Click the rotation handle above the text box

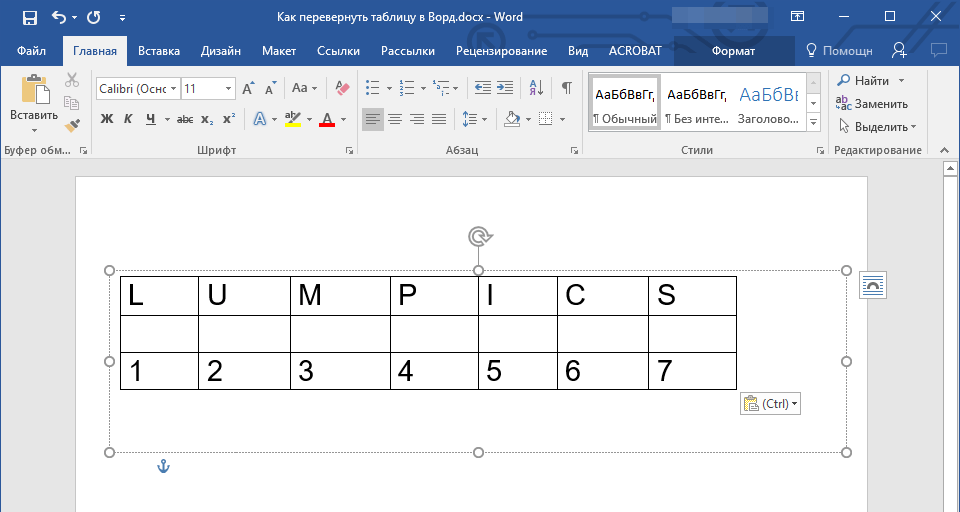coord(479,236)
